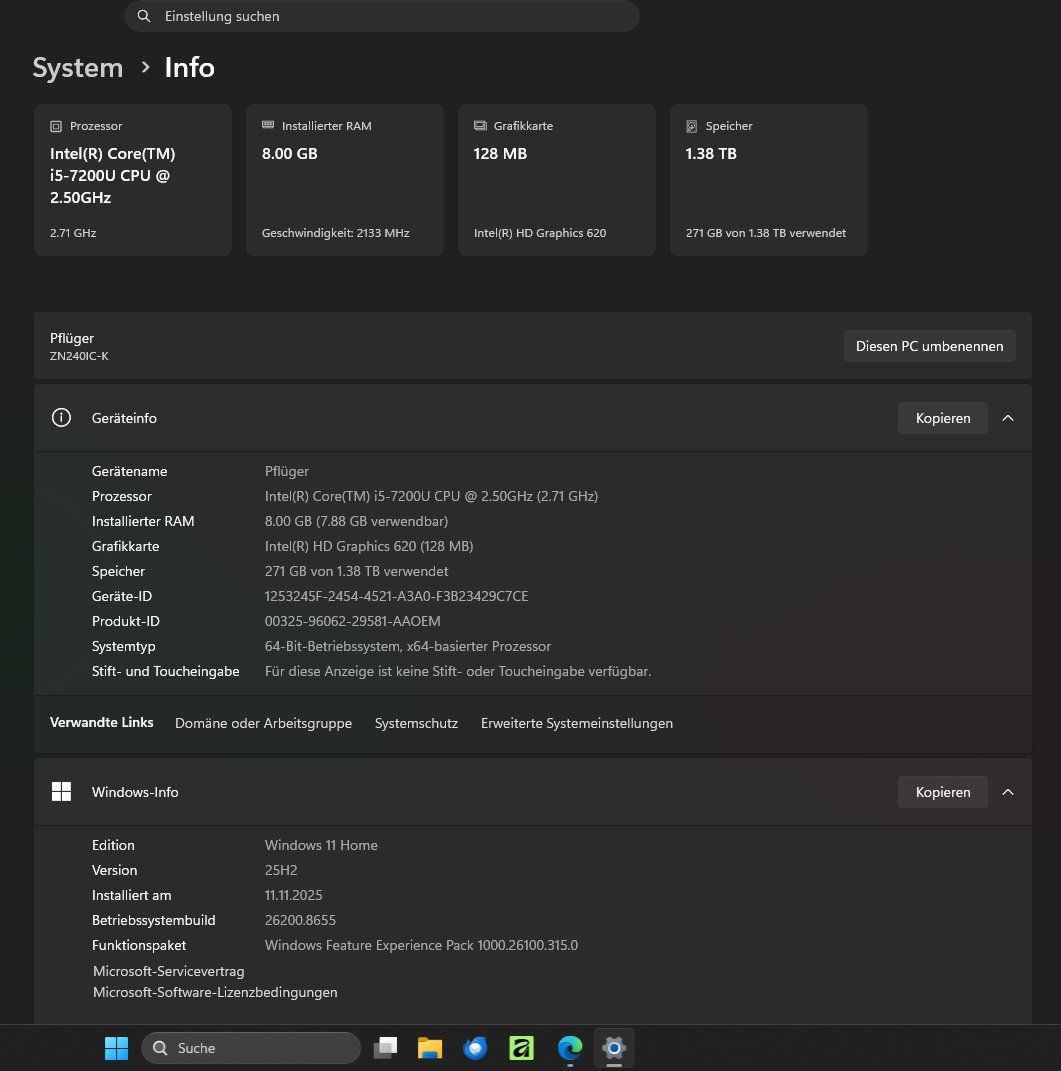
Task: Click the Settings gear in taskbar
Action: (x=614, y=1048)
